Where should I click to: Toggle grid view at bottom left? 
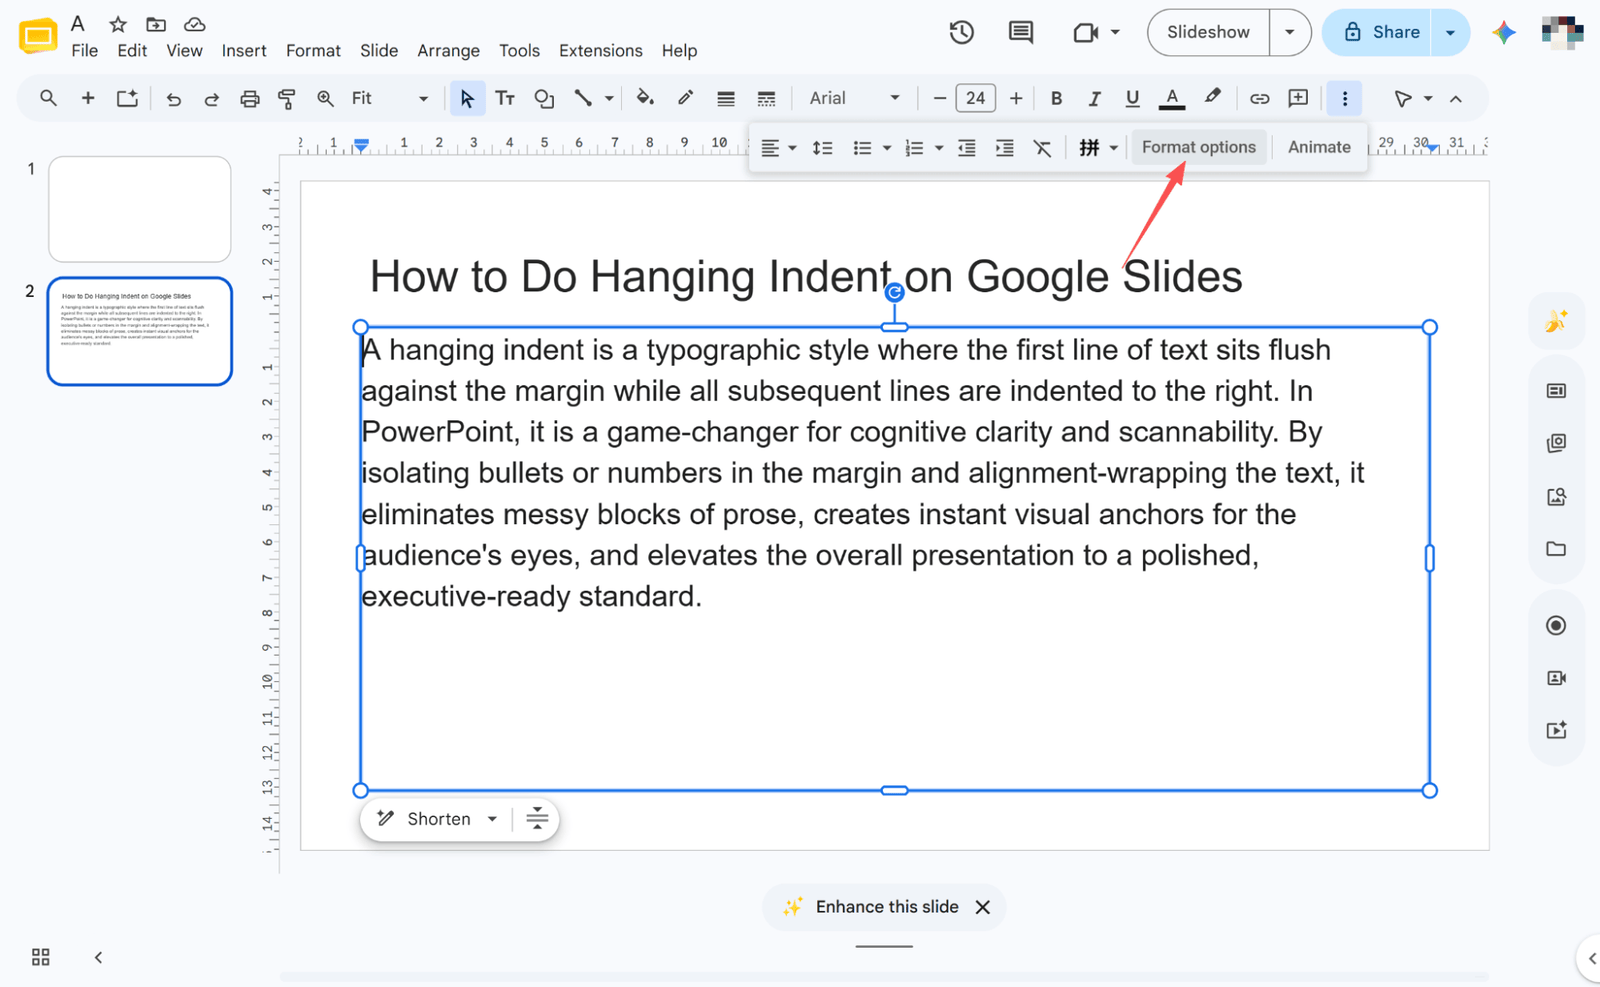tap(41, 957)
